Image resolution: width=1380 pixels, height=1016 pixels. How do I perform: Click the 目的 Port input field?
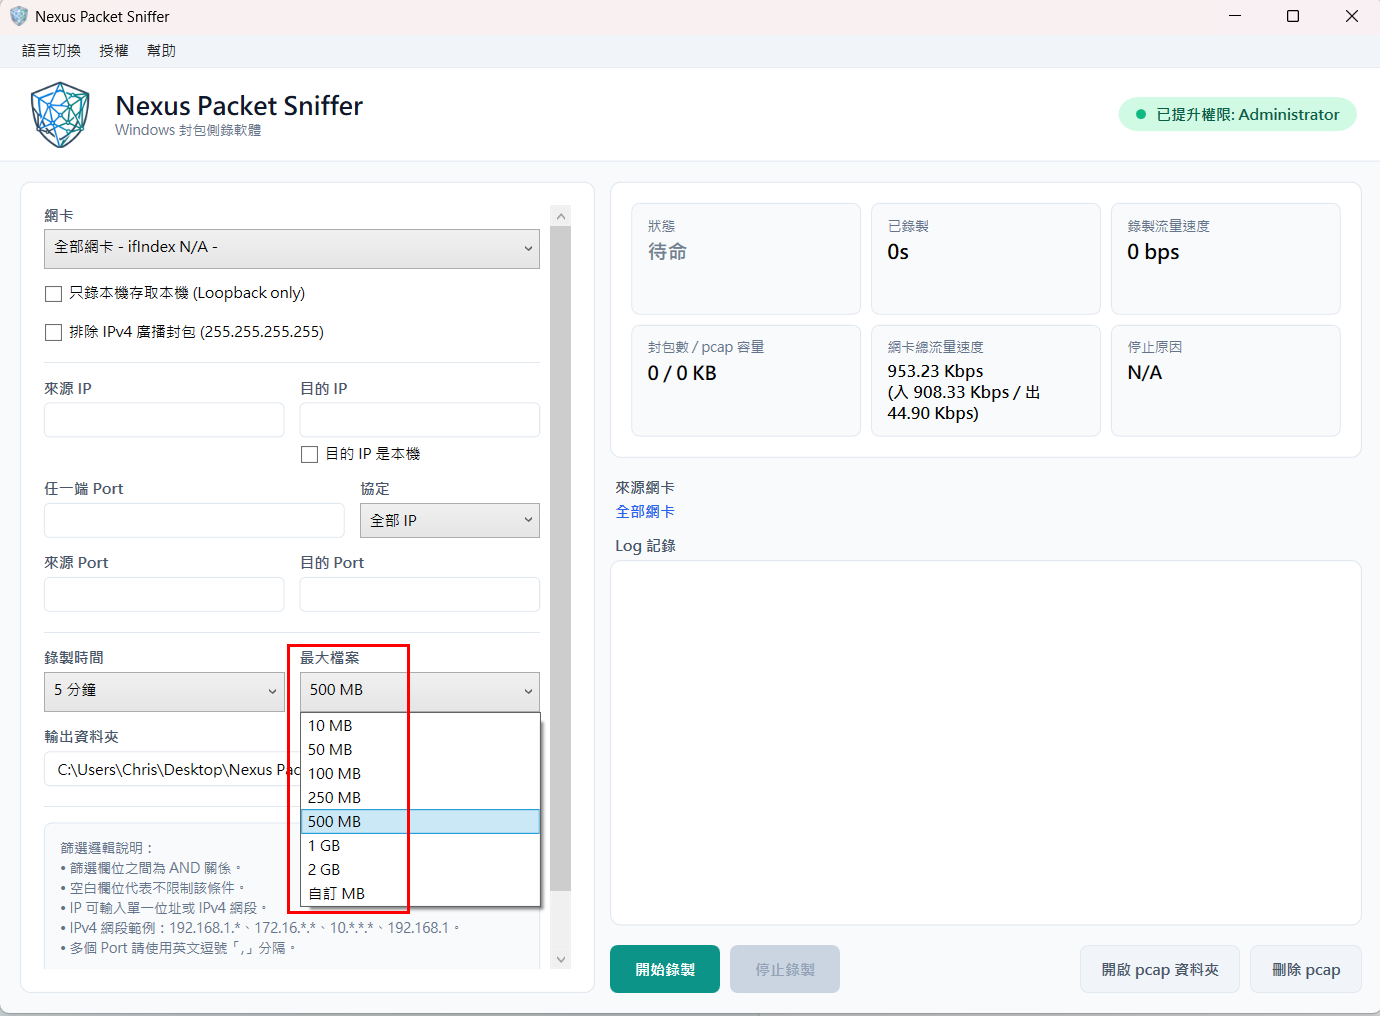(x=420, y=594)
